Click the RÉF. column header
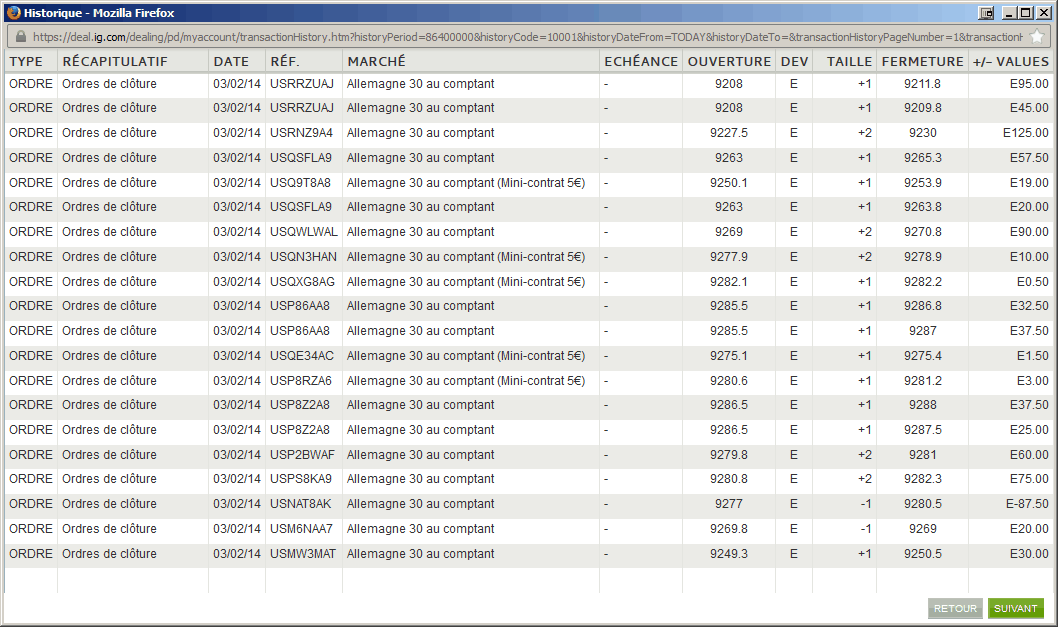Viewport: 1058px width, 627px height. click(x=284, y=61)
